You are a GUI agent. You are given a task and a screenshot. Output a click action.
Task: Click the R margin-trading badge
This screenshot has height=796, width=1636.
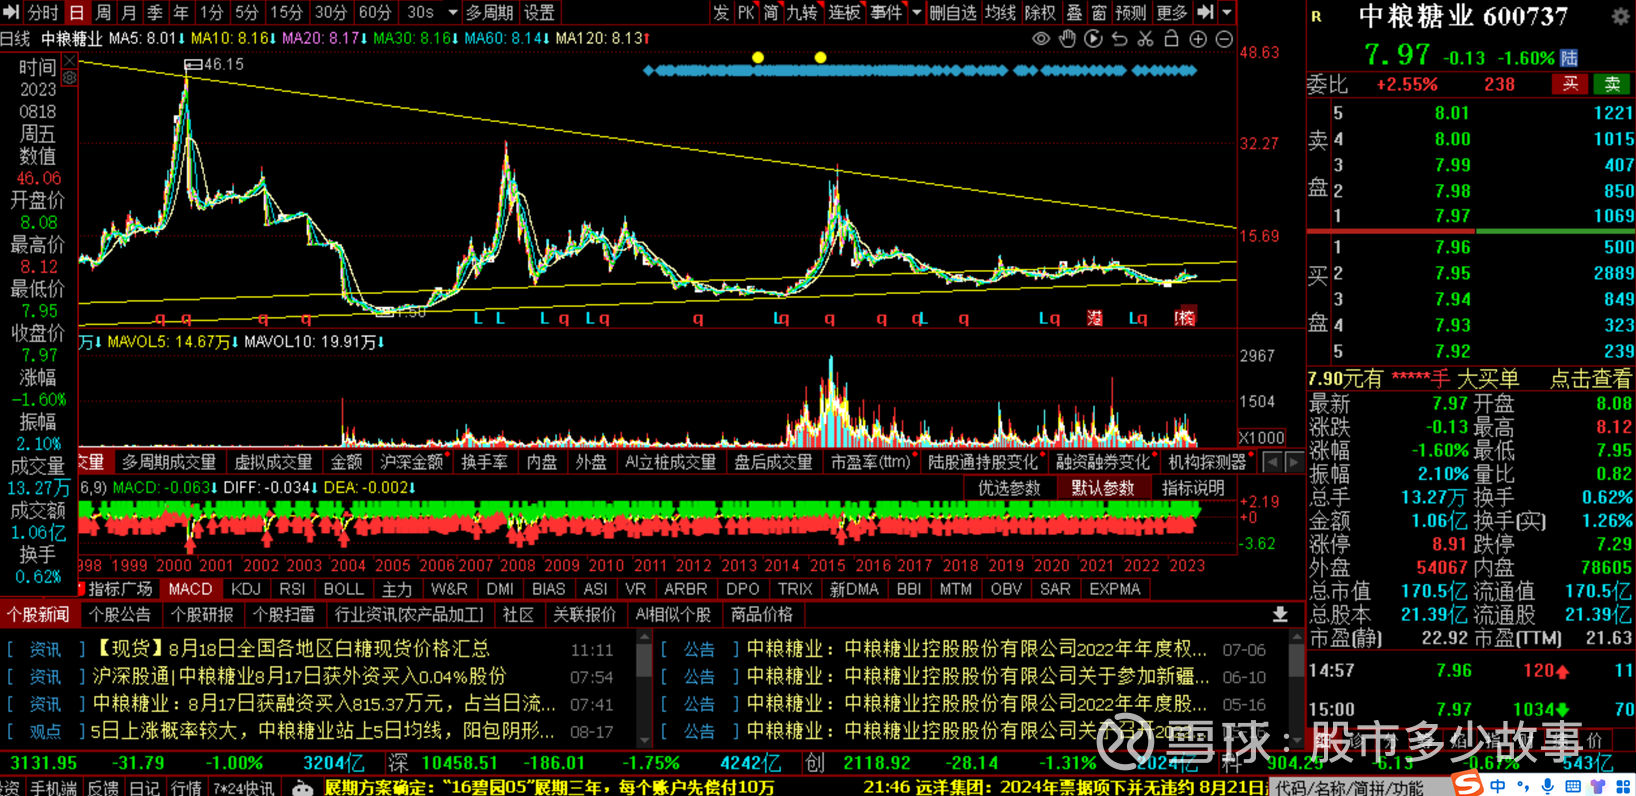click(x=1316, y=16)
